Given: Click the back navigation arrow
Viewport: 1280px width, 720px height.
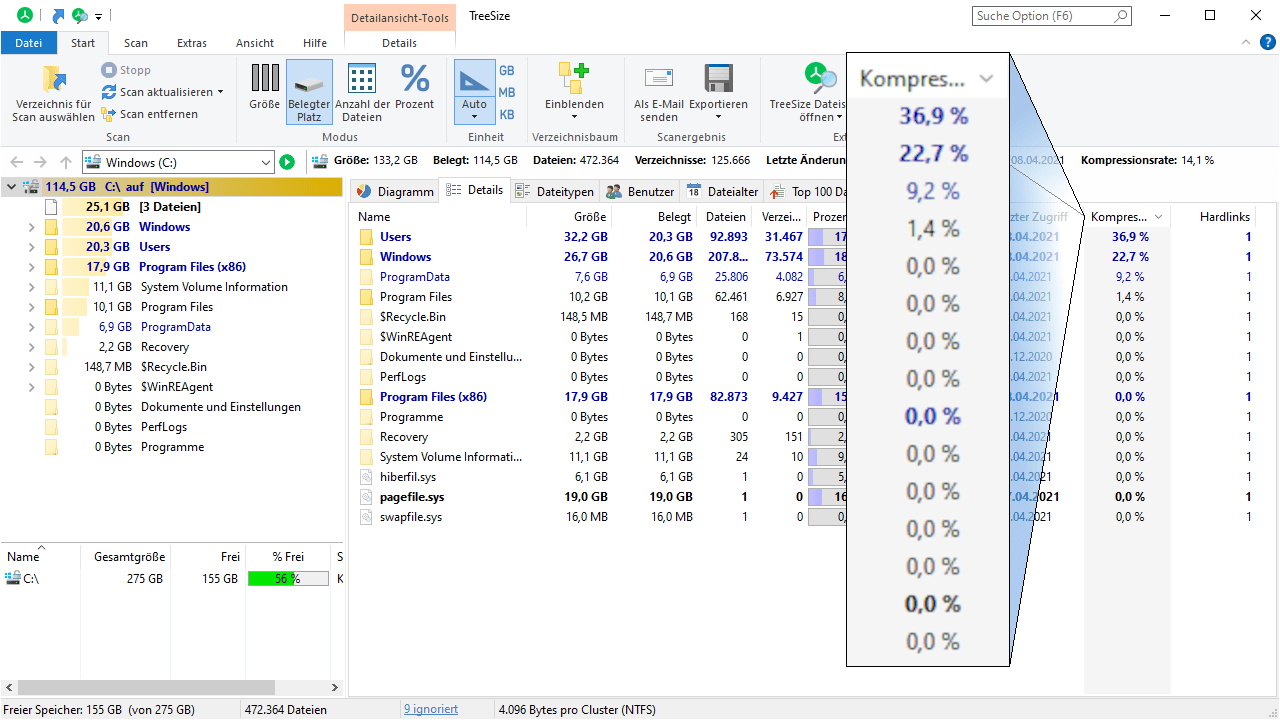Looking at the screenshot, I should 17,162.
